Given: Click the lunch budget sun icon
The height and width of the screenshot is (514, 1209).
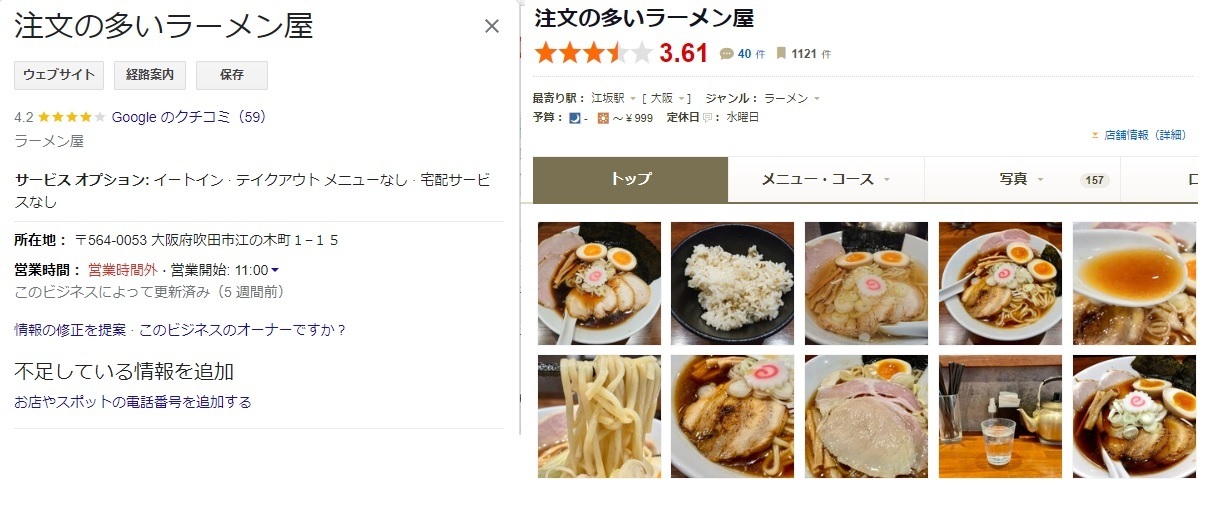Looking at the screenshot, I should (x=603, y=118).
